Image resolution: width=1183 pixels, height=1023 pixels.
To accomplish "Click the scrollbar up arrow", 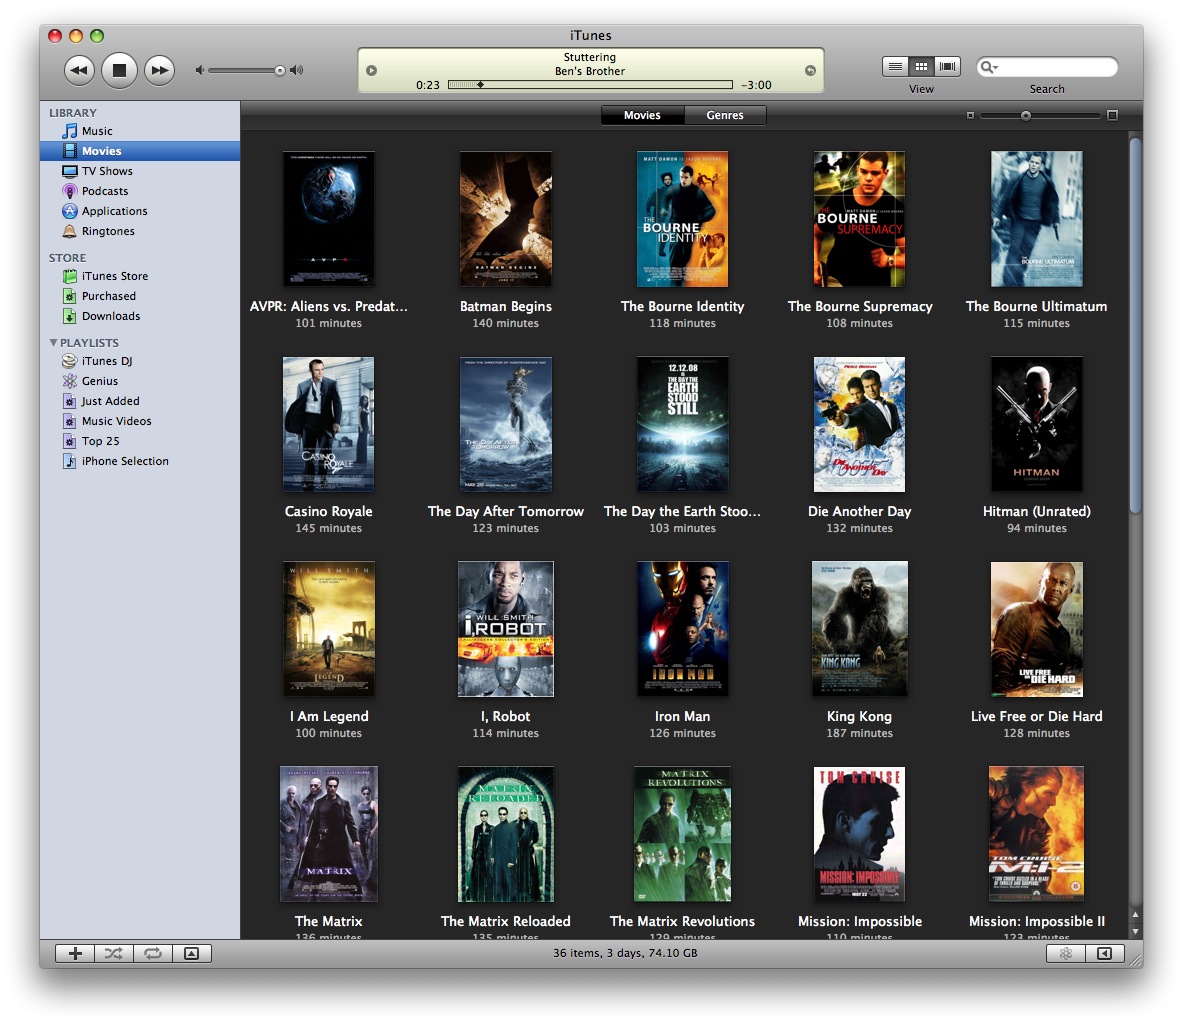I will coord(1135,914).
